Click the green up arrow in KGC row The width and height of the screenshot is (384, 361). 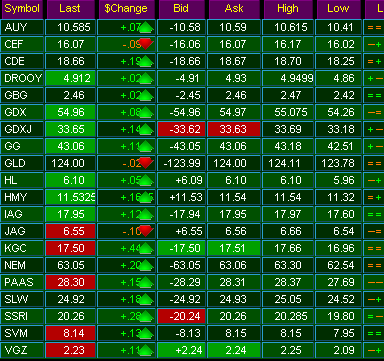(x=146, y=248)
